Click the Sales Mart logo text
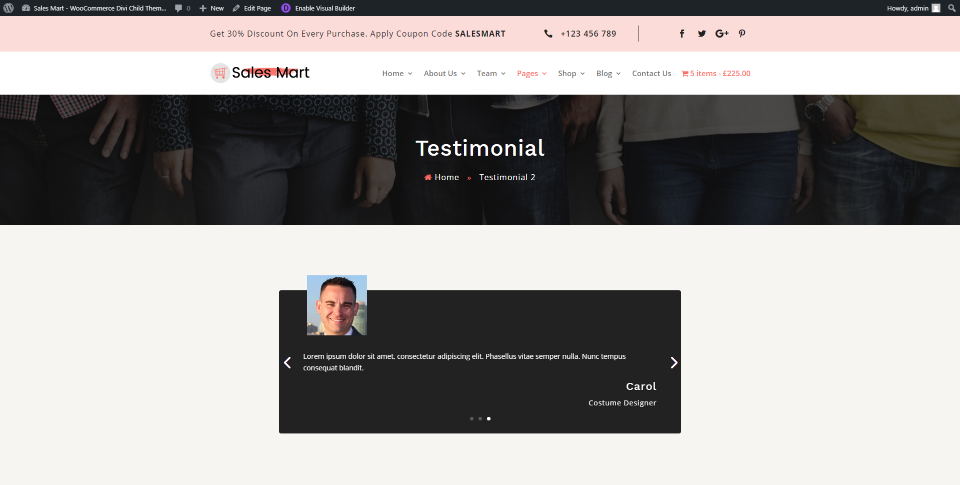The width and height of the screenshot is (960, 485). [271, 73]
